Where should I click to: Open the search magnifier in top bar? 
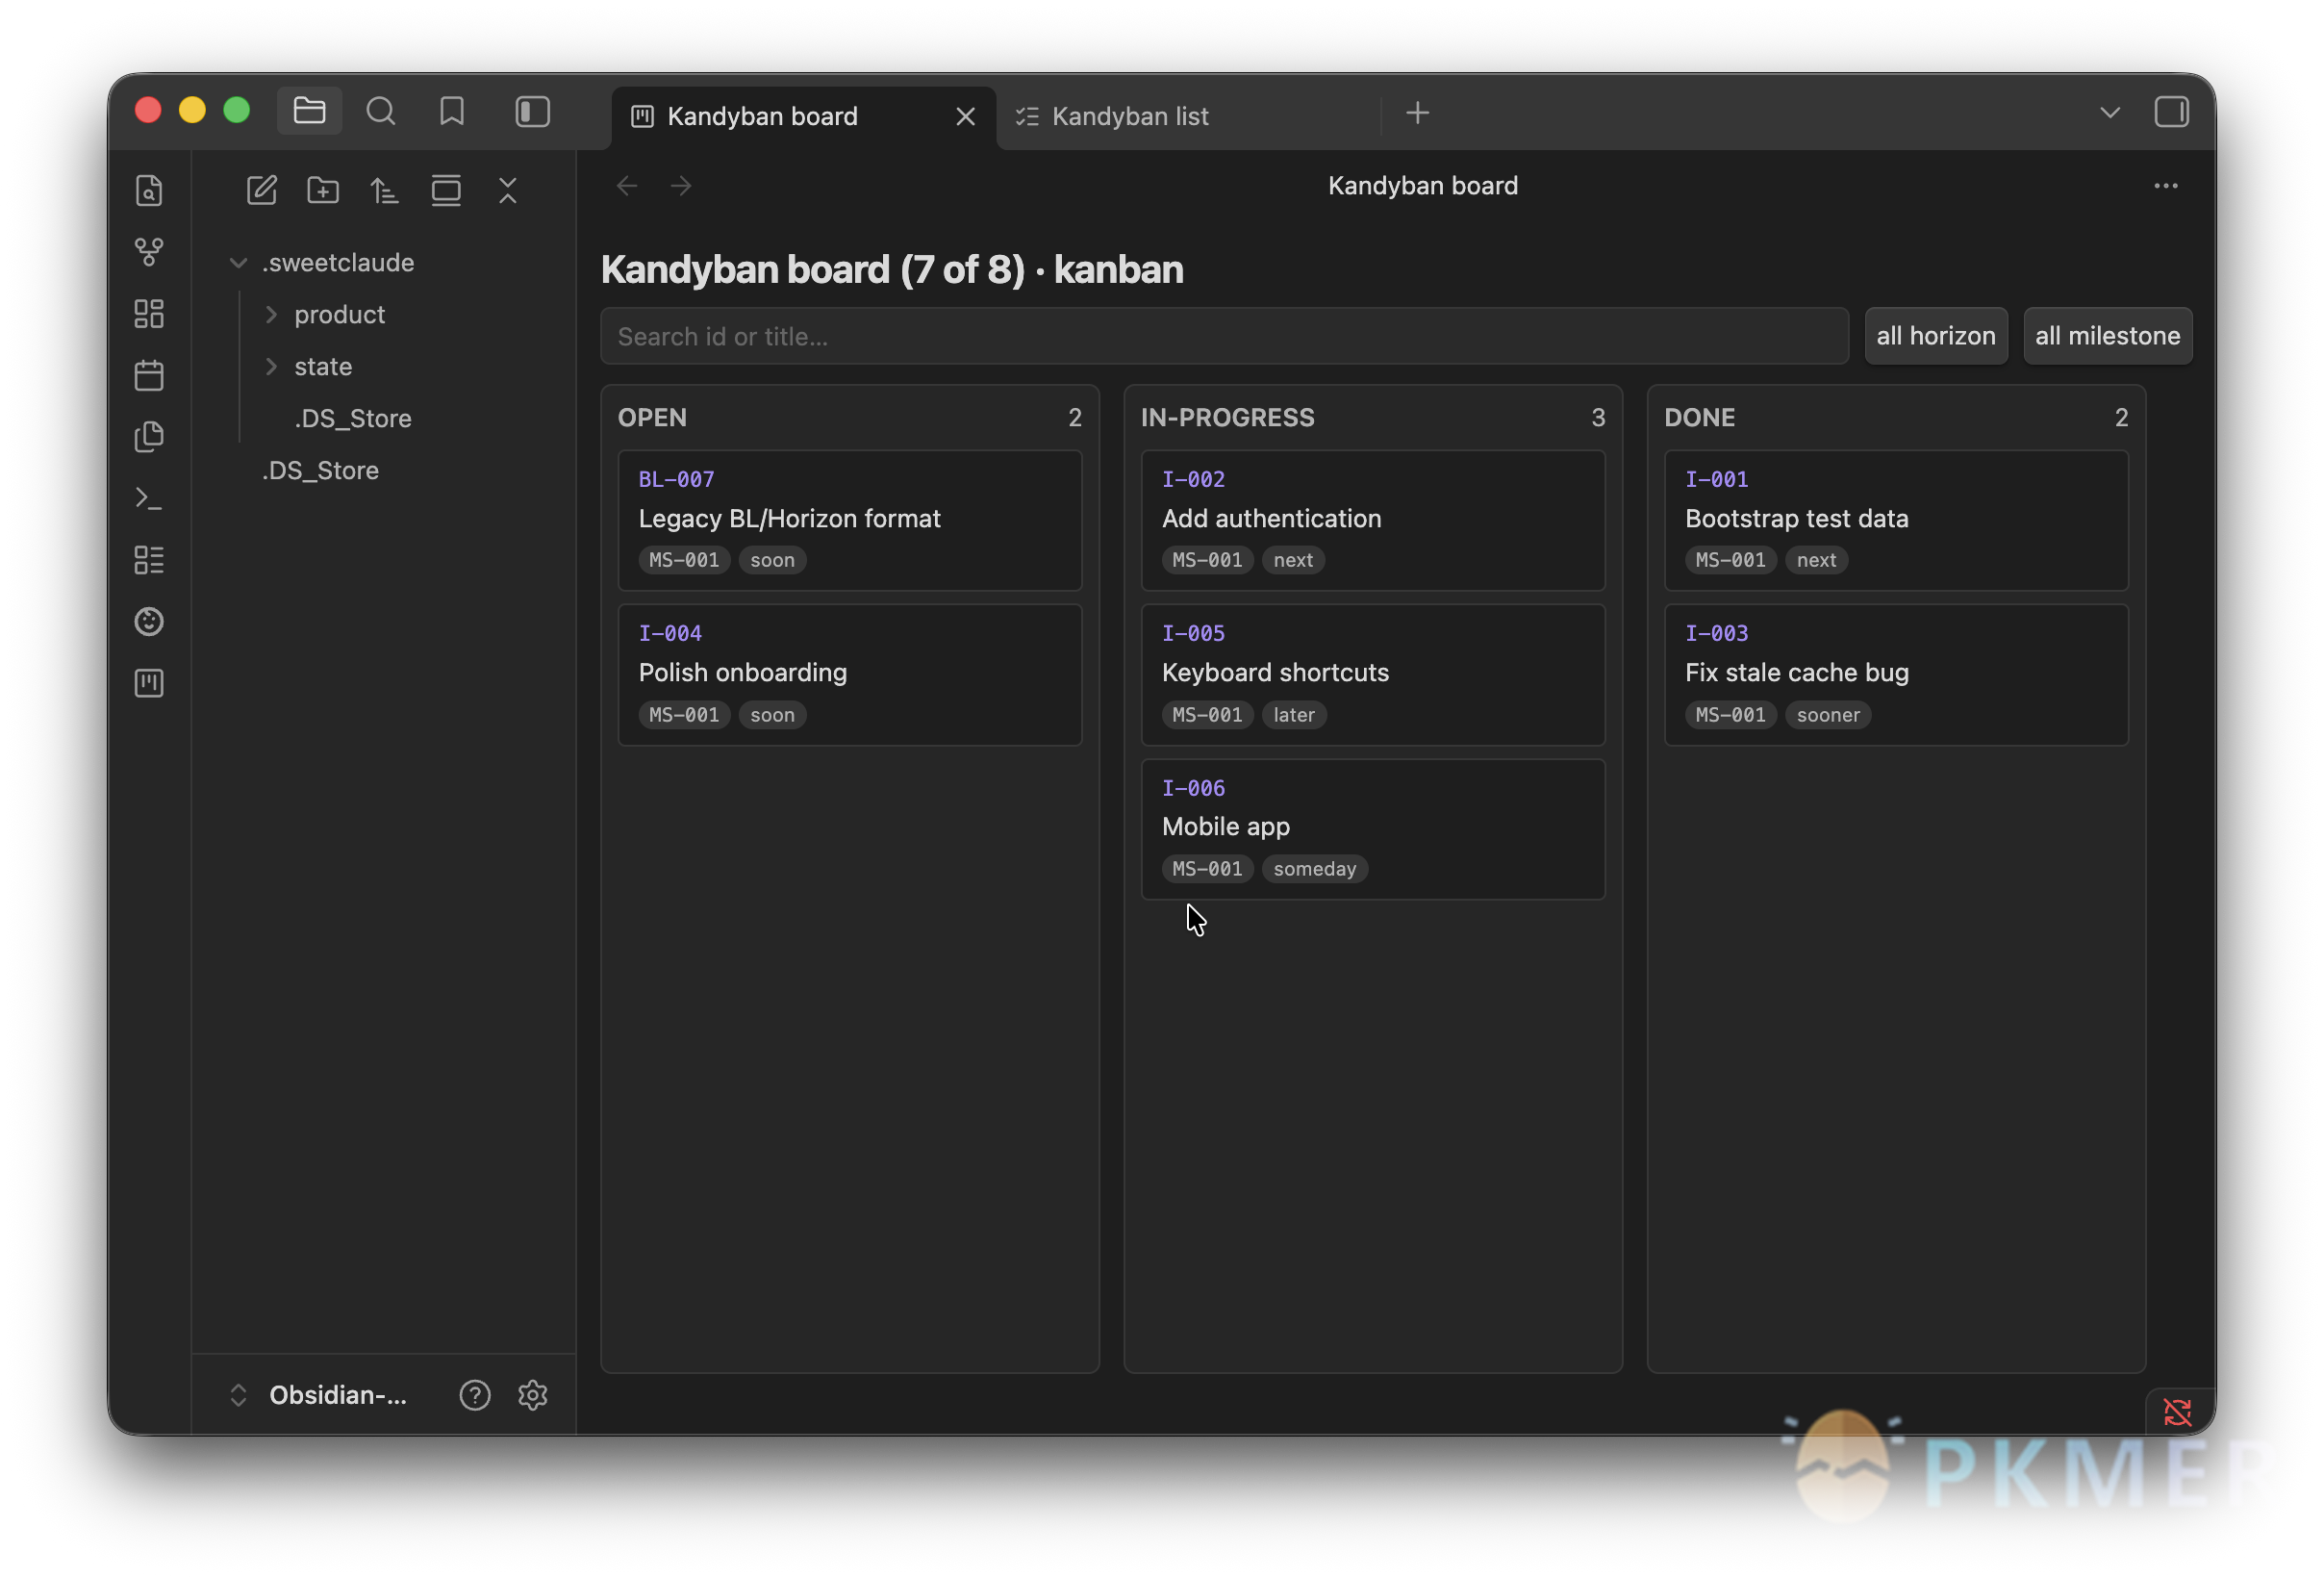(381, 111)
